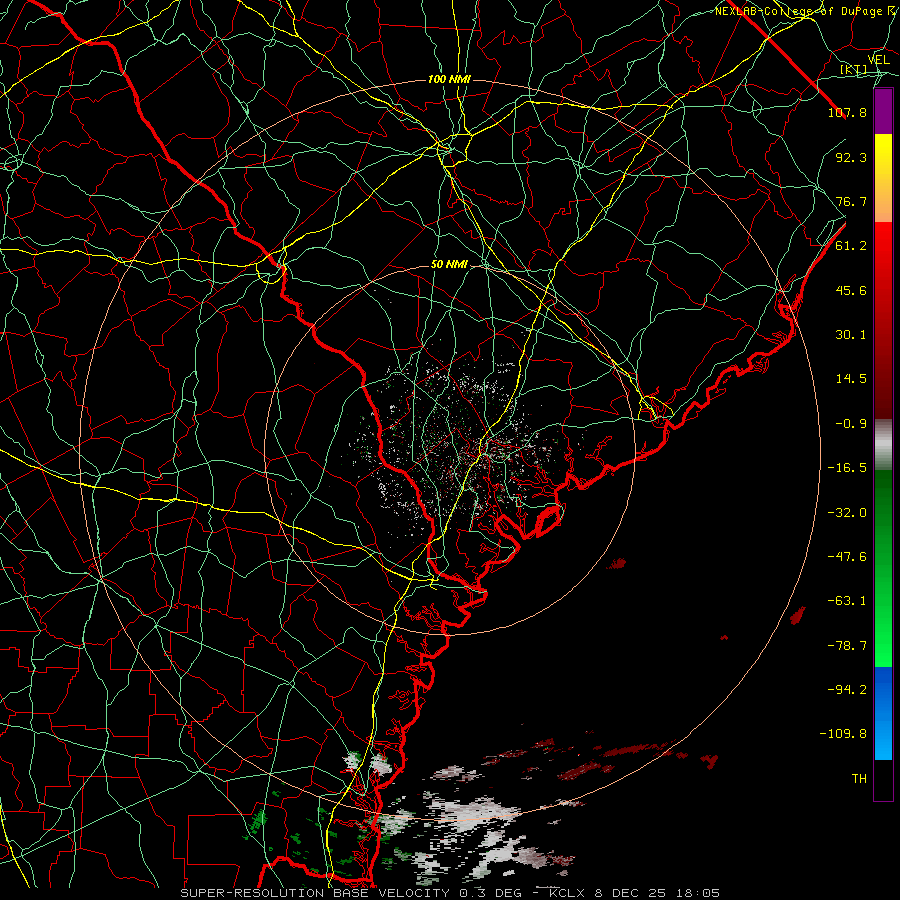Click the 76.7 velocity scale value
Viewport: 900px width, 900px height.
point(851,201)
